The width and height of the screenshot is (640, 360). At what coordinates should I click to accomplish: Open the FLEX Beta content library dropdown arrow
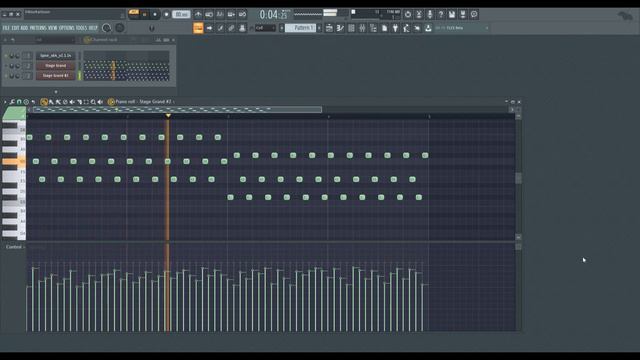(487, 28)
